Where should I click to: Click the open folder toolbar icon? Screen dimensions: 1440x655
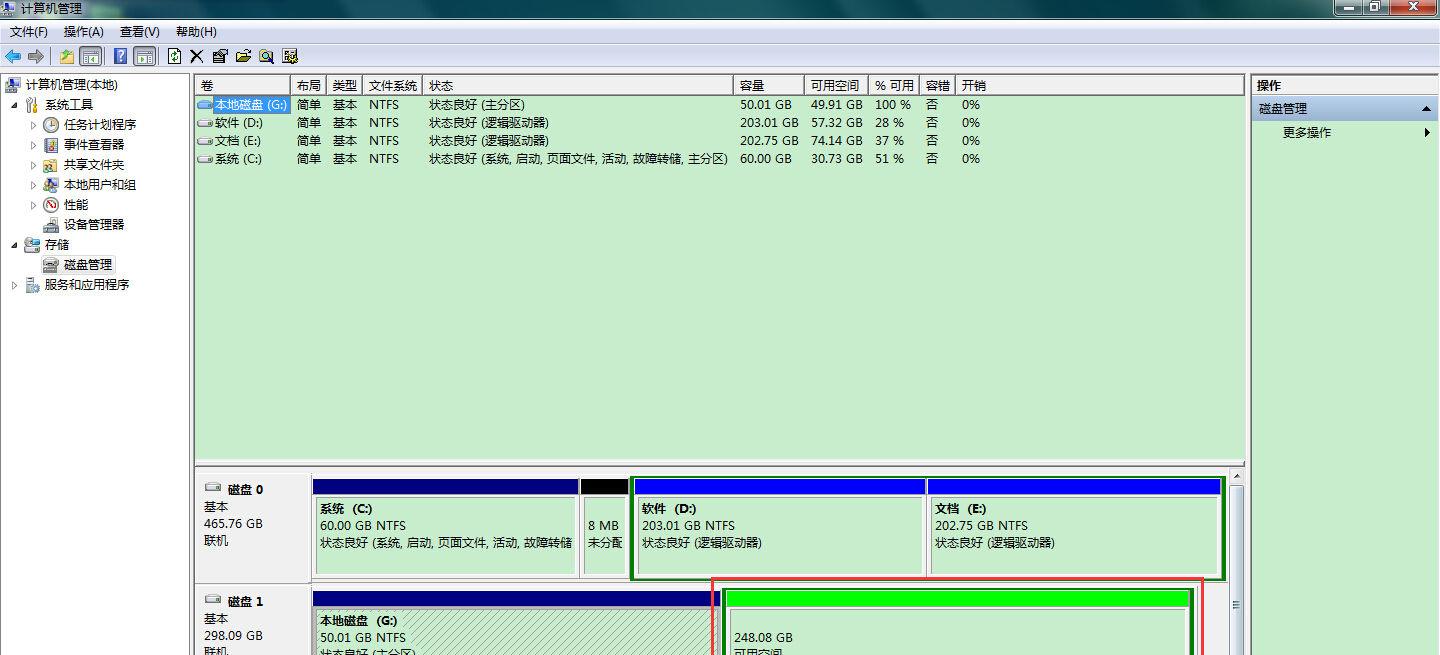[x=243, y=56]
